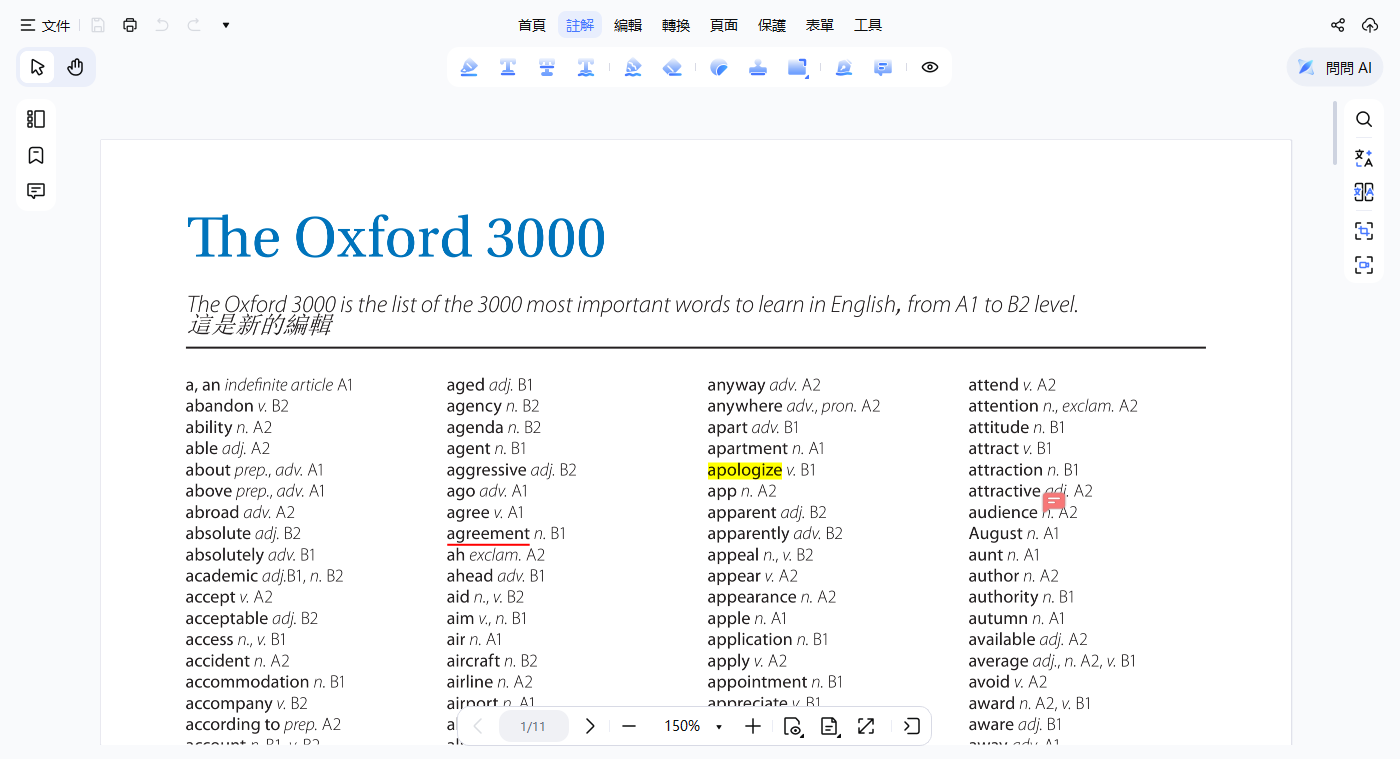Expand the quick access toolbar dropdown arrow
The width and height of the screenshot is (1400, 759).
(x=226, y=25)
